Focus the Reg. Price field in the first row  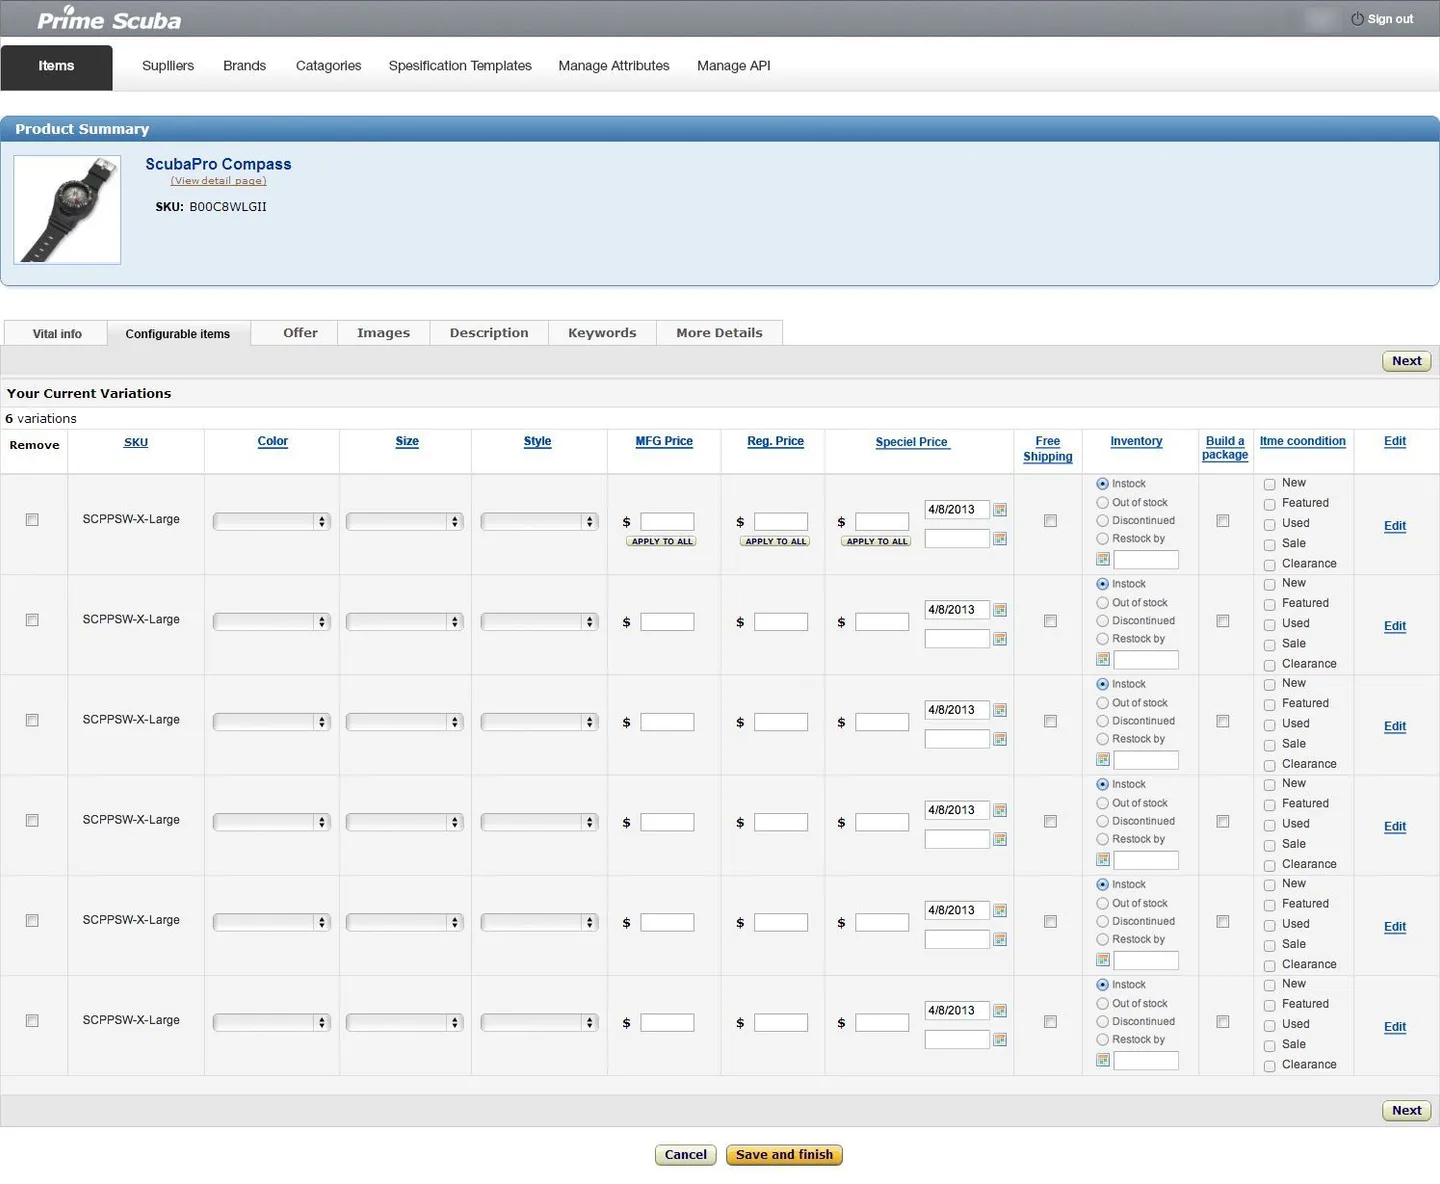coord(781,522)
